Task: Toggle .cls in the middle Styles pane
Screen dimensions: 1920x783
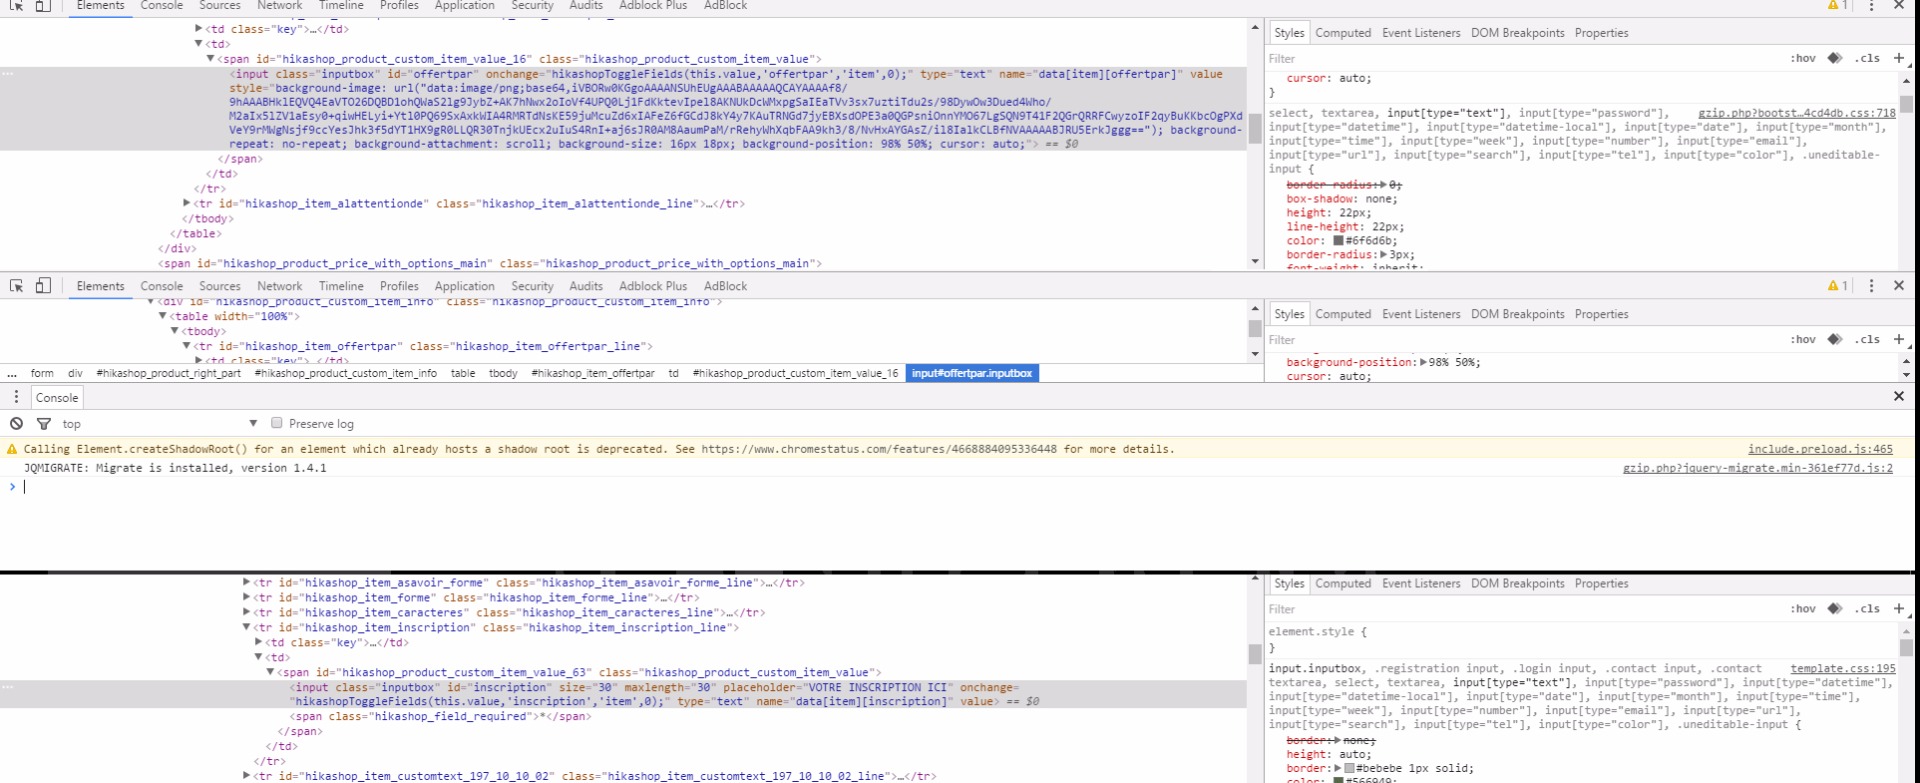Action: pos(1867,339)
